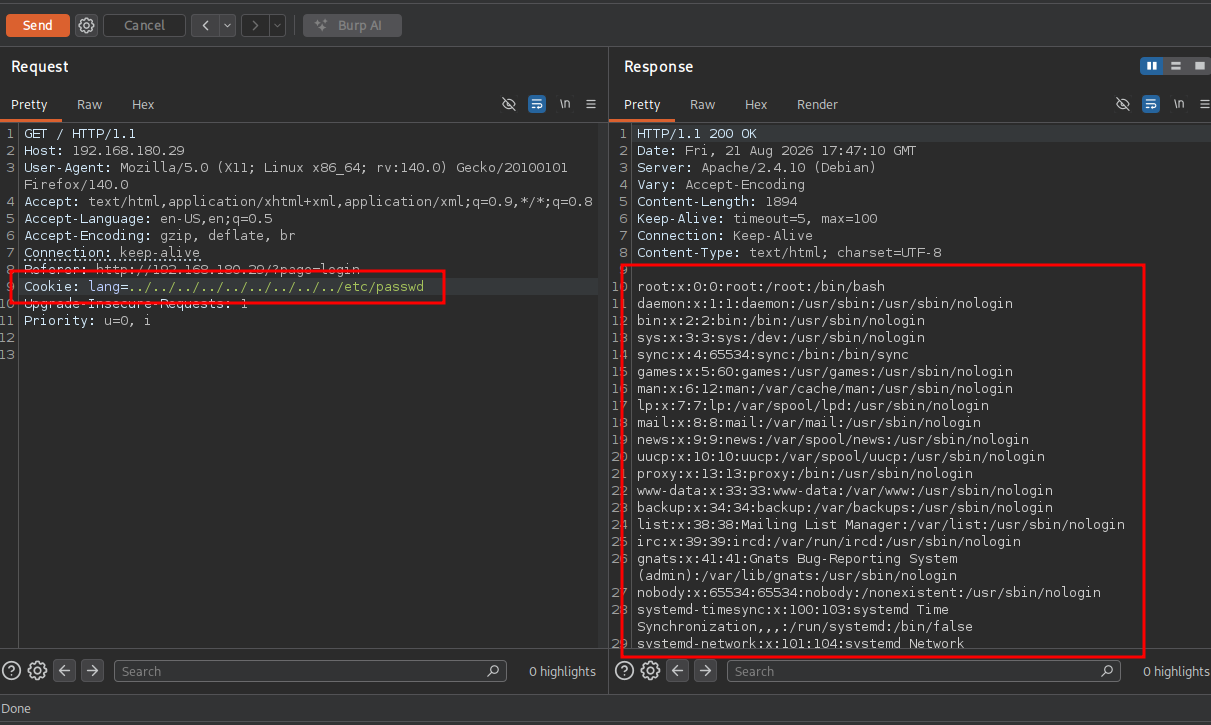This screenshot has height=725, width=1211.
Task: Switch Response panel to Pretty tab
Action: [x=642, y=104]
